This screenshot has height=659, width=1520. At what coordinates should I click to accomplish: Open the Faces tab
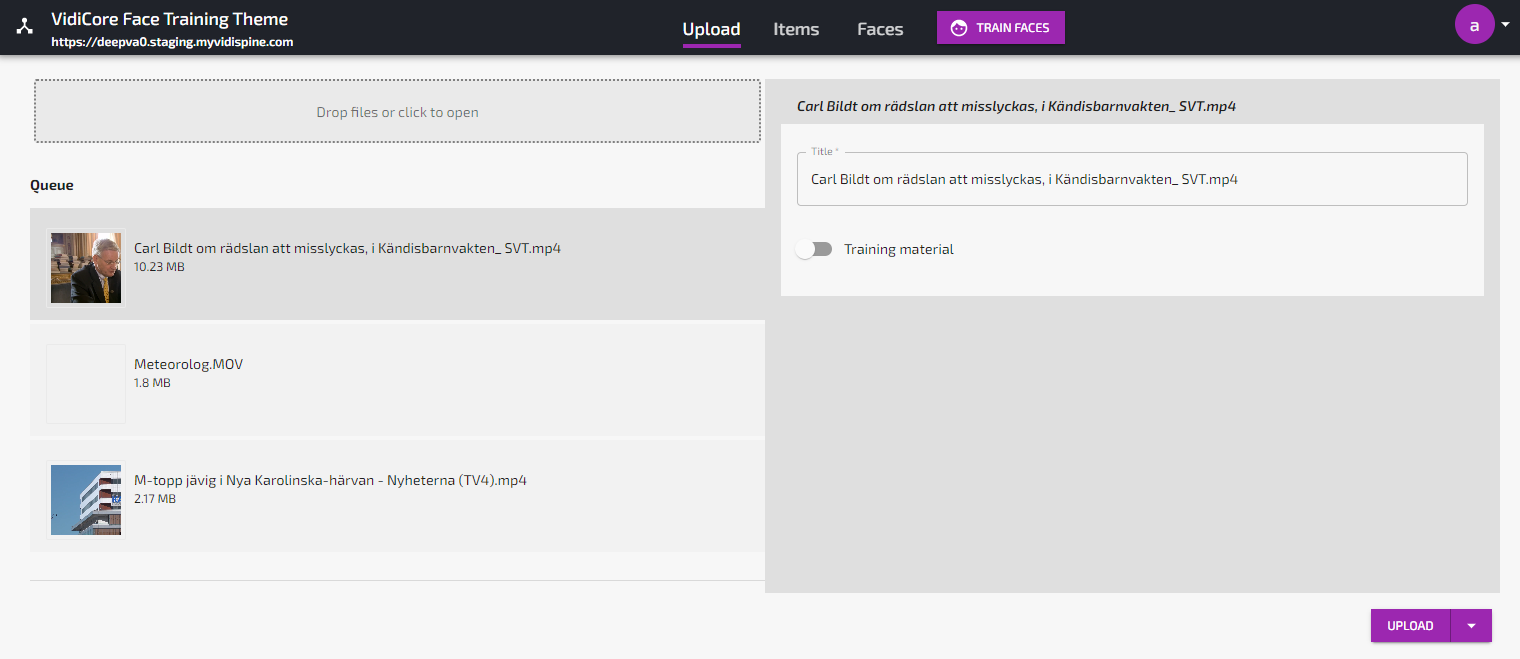[880, 29]
